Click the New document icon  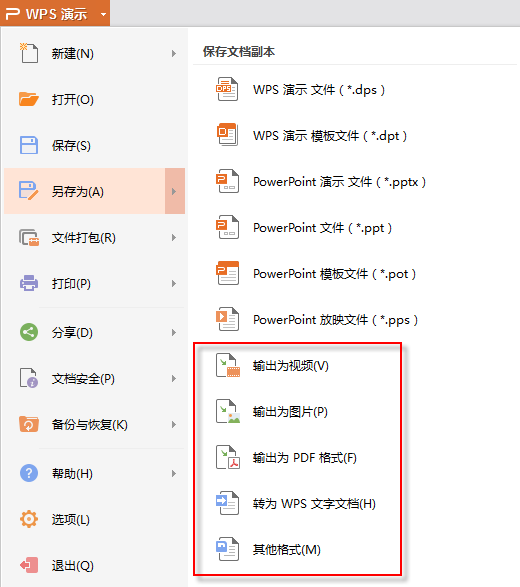click(x=29, y=53)
